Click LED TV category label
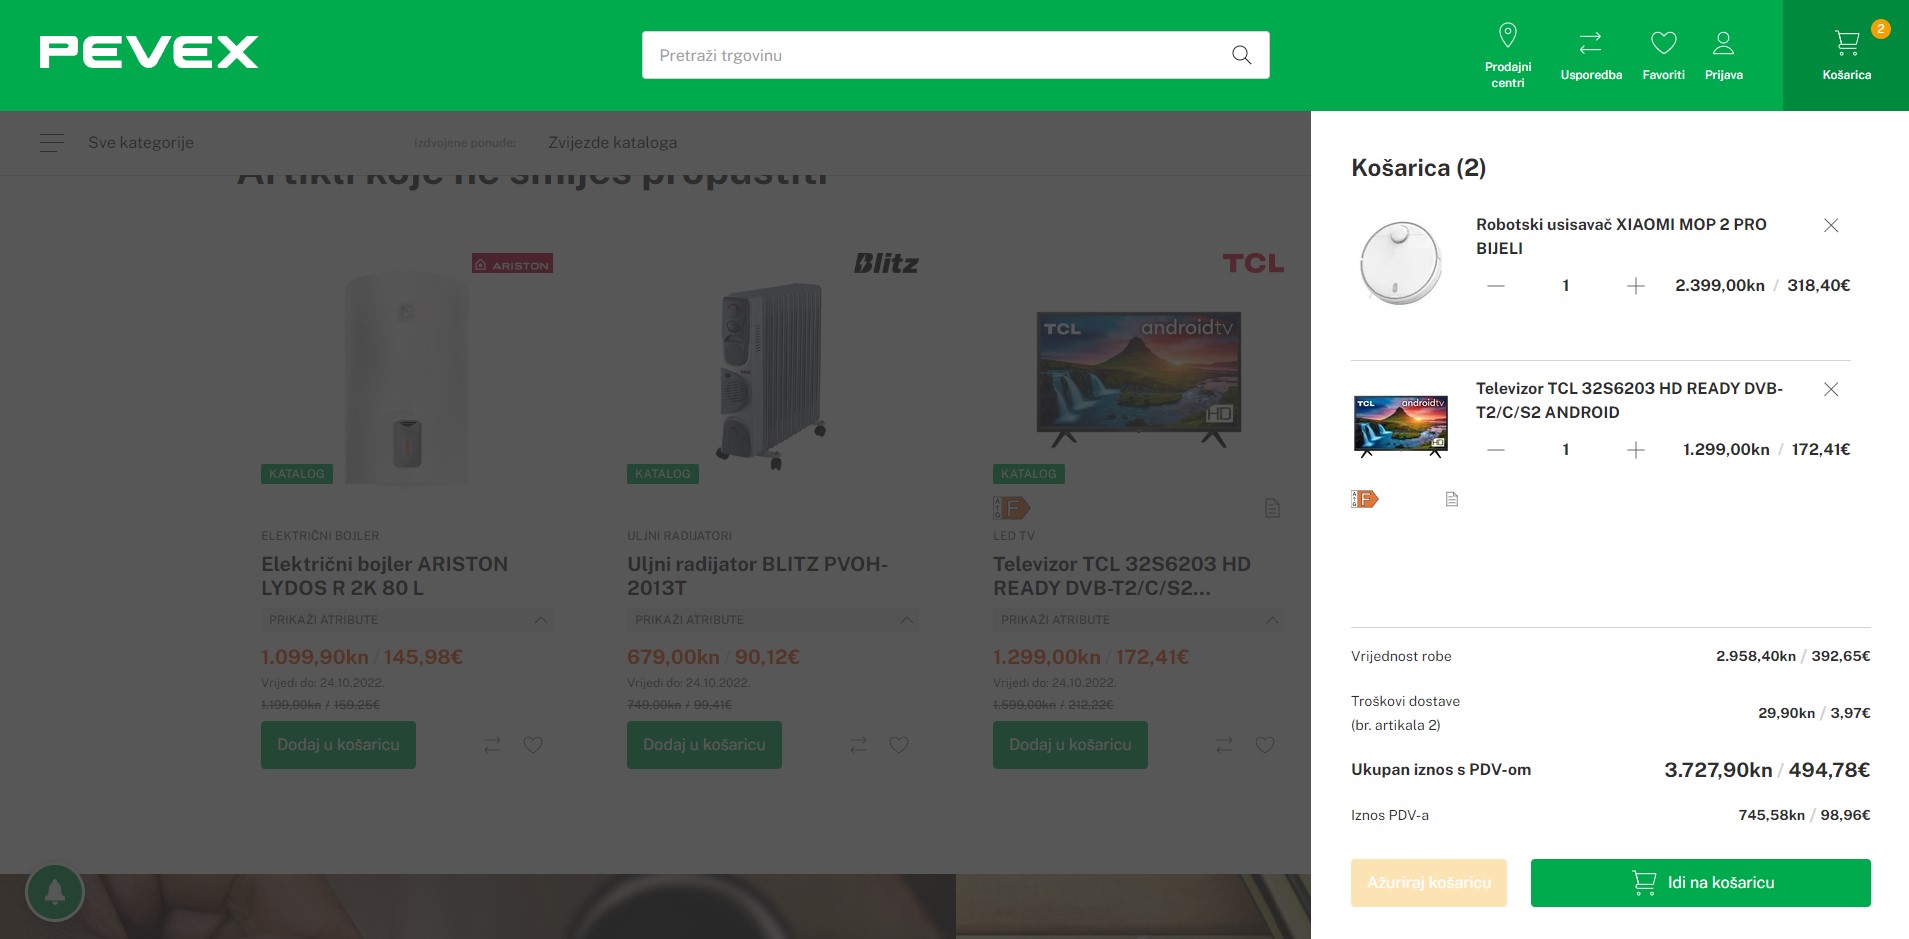The height and width of the screenshot is (939, 1909). 1013,536
